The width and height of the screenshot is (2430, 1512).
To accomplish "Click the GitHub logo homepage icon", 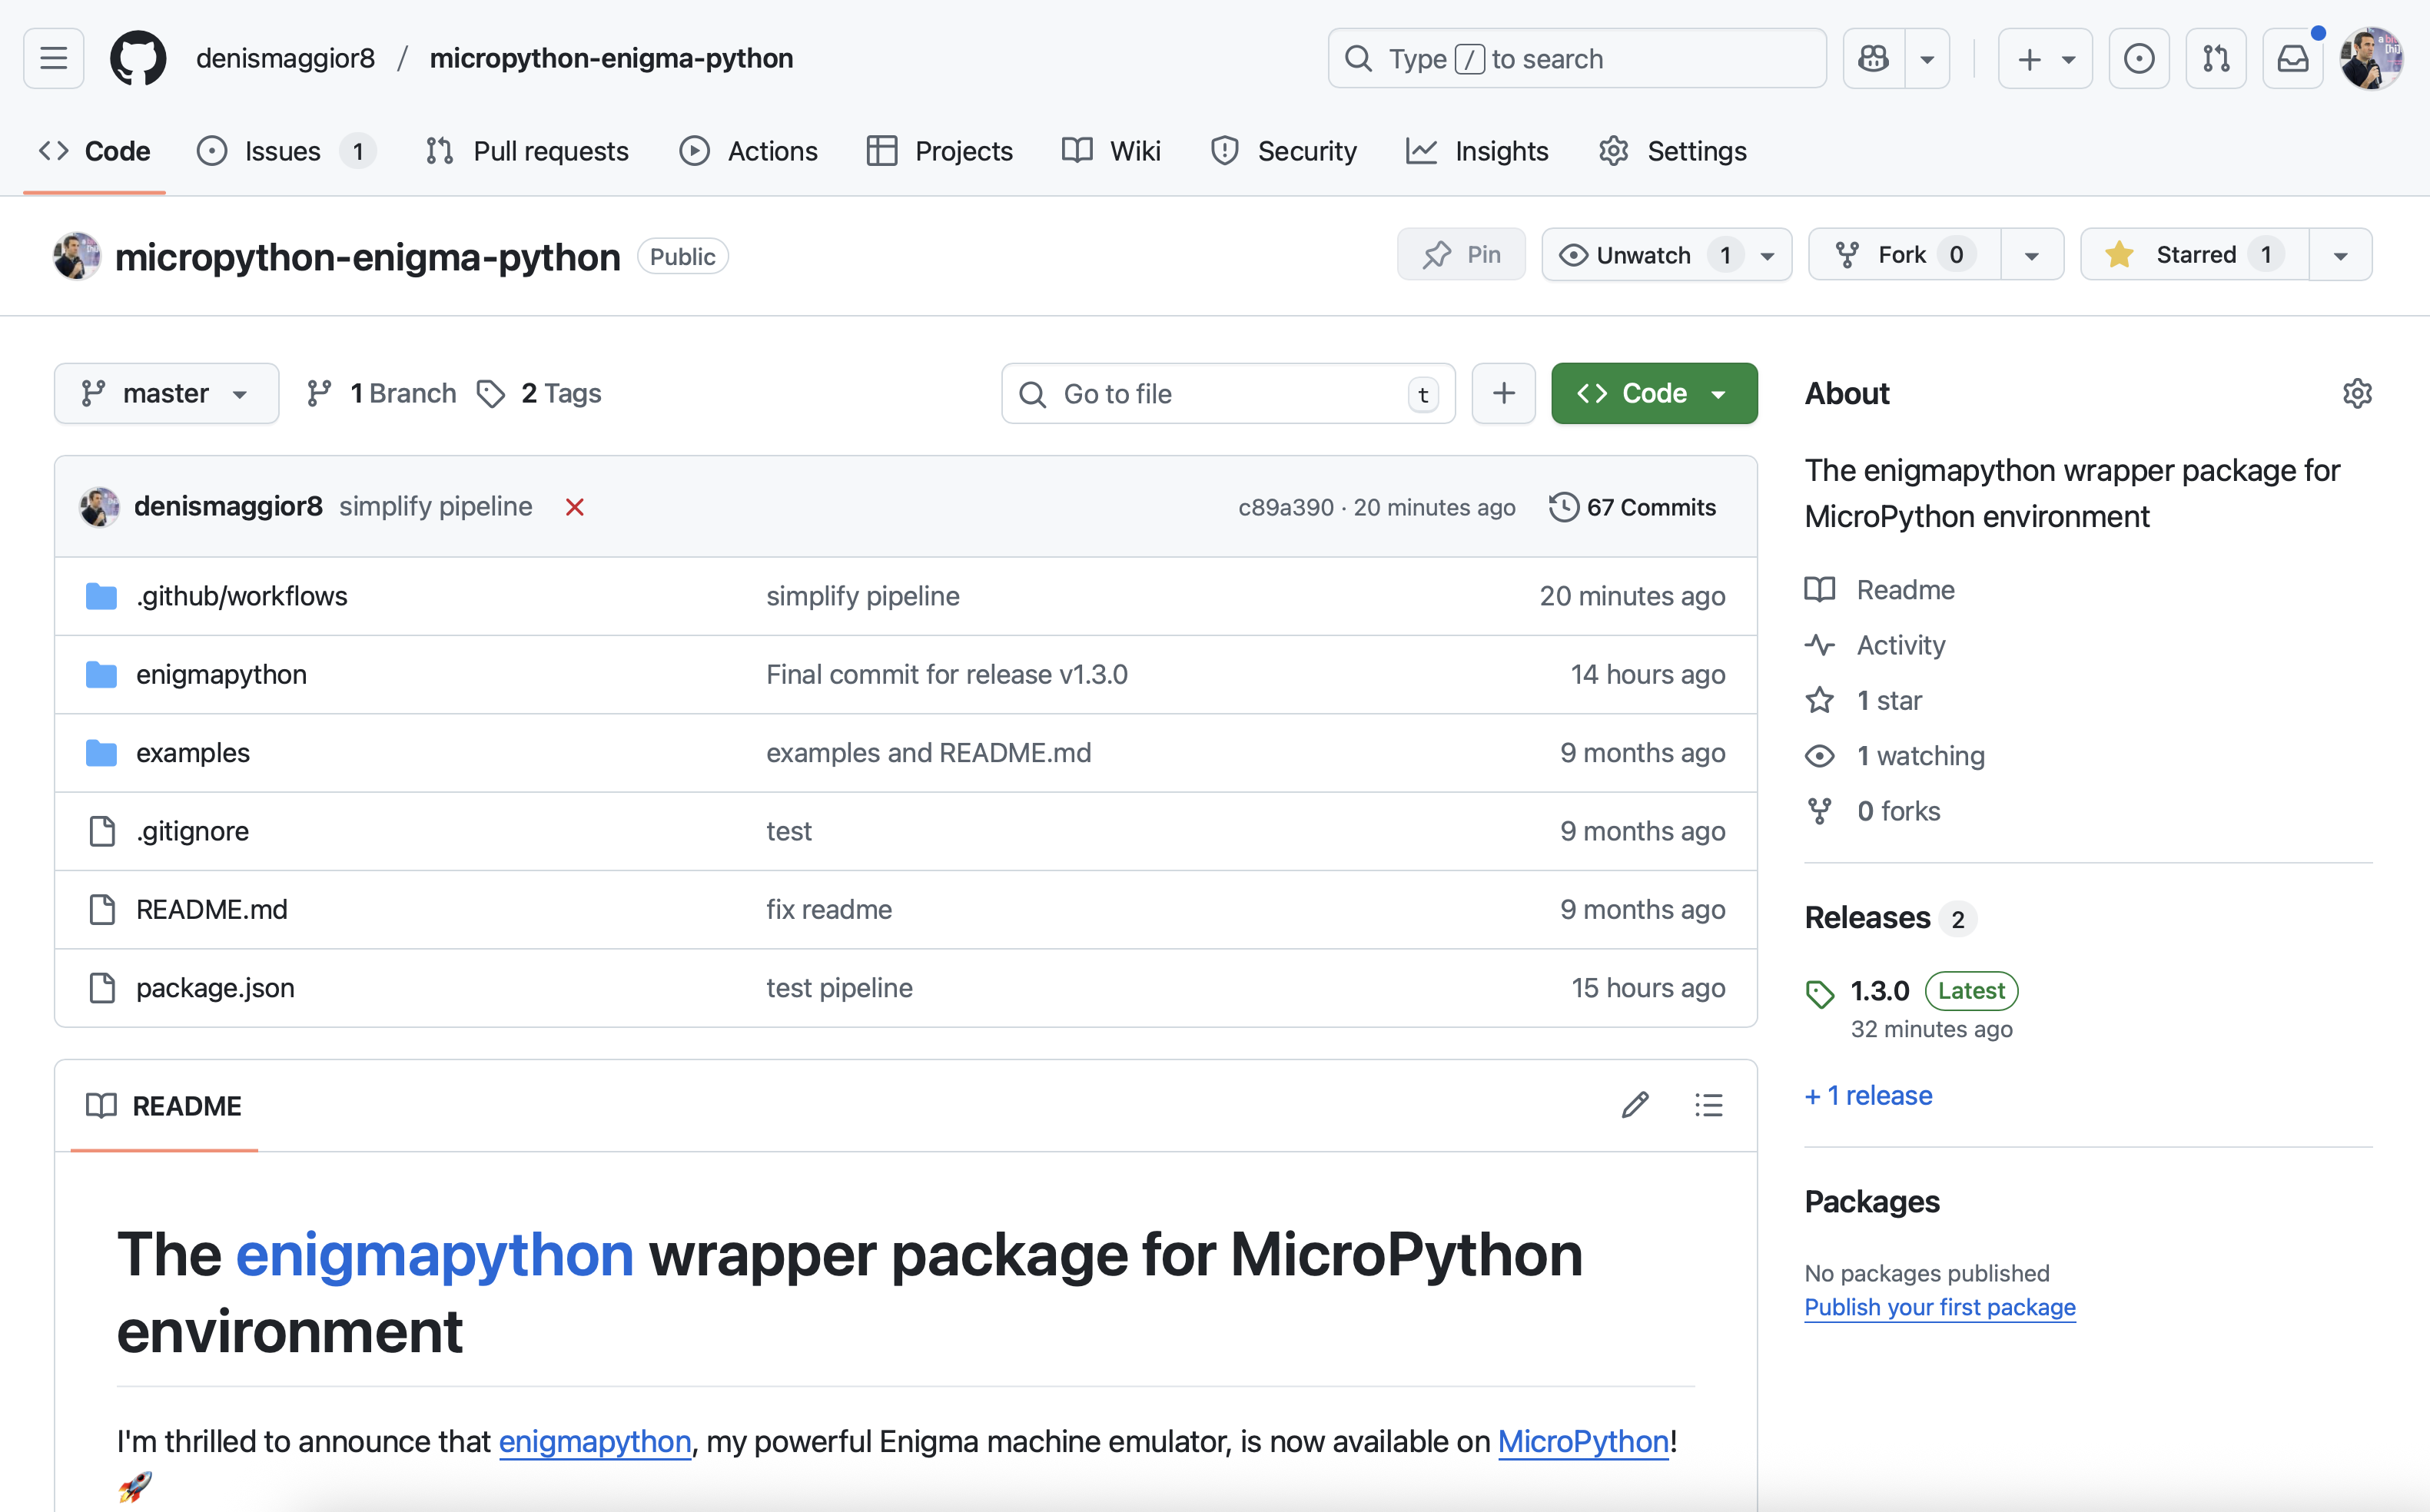I will [138, 58].
